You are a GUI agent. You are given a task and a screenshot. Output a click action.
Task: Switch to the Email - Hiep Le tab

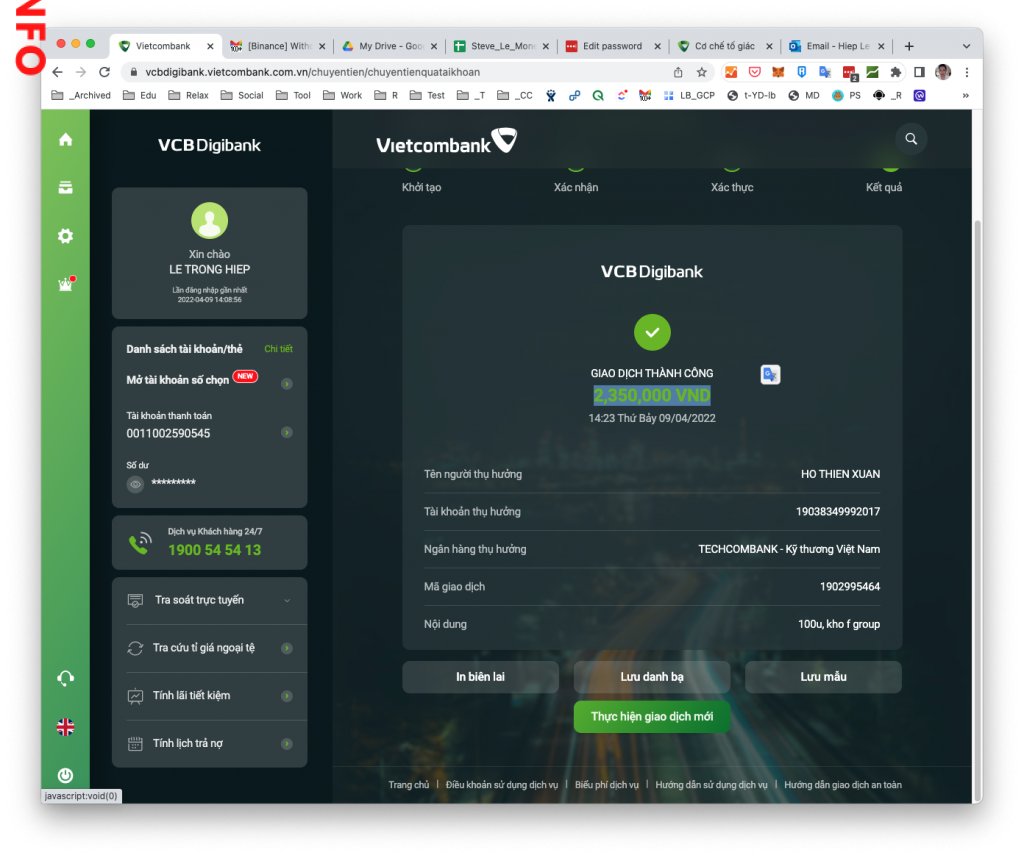[x=837, y=46]
